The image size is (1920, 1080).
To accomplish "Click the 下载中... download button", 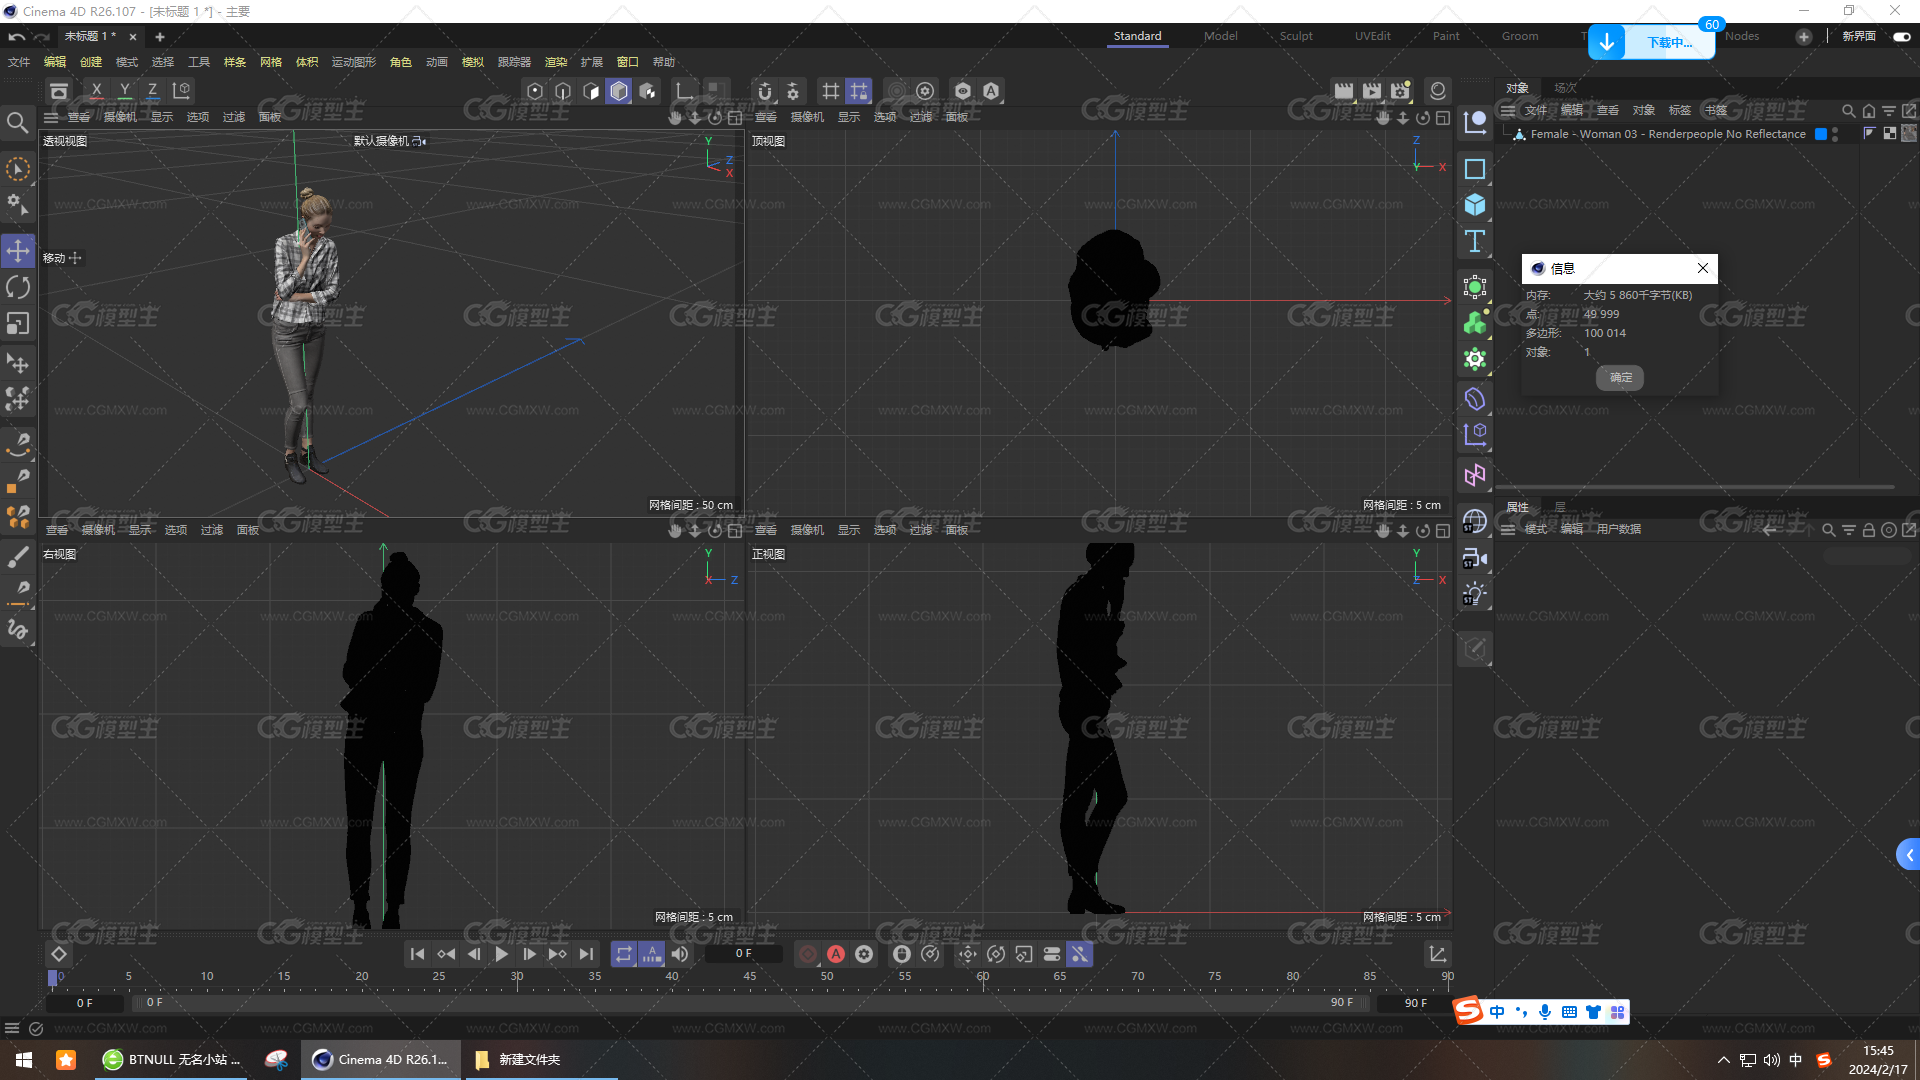I will (x=1651, y=42).
